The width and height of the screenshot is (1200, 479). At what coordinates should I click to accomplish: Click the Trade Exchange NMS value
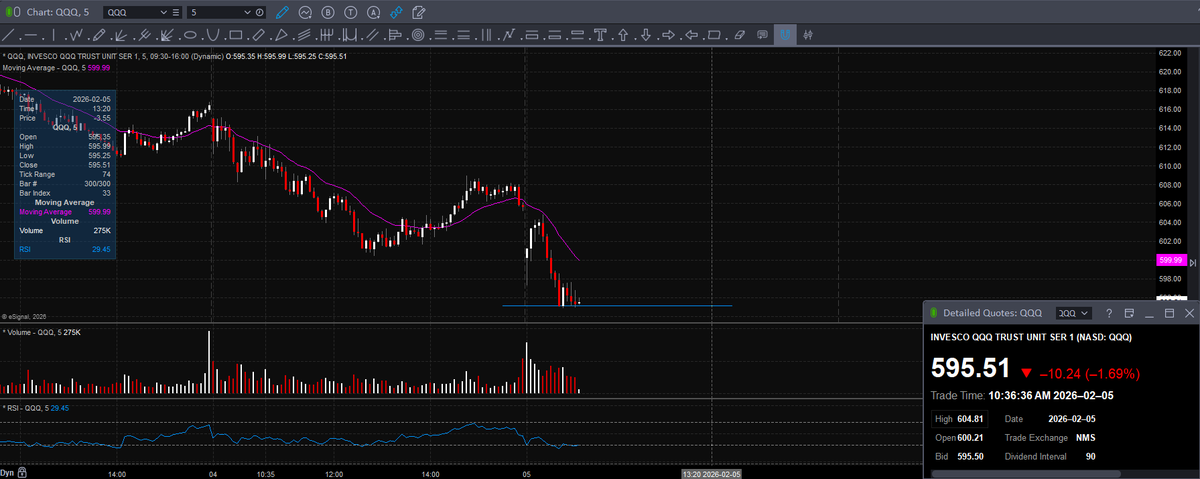[x=1086, y=438]
